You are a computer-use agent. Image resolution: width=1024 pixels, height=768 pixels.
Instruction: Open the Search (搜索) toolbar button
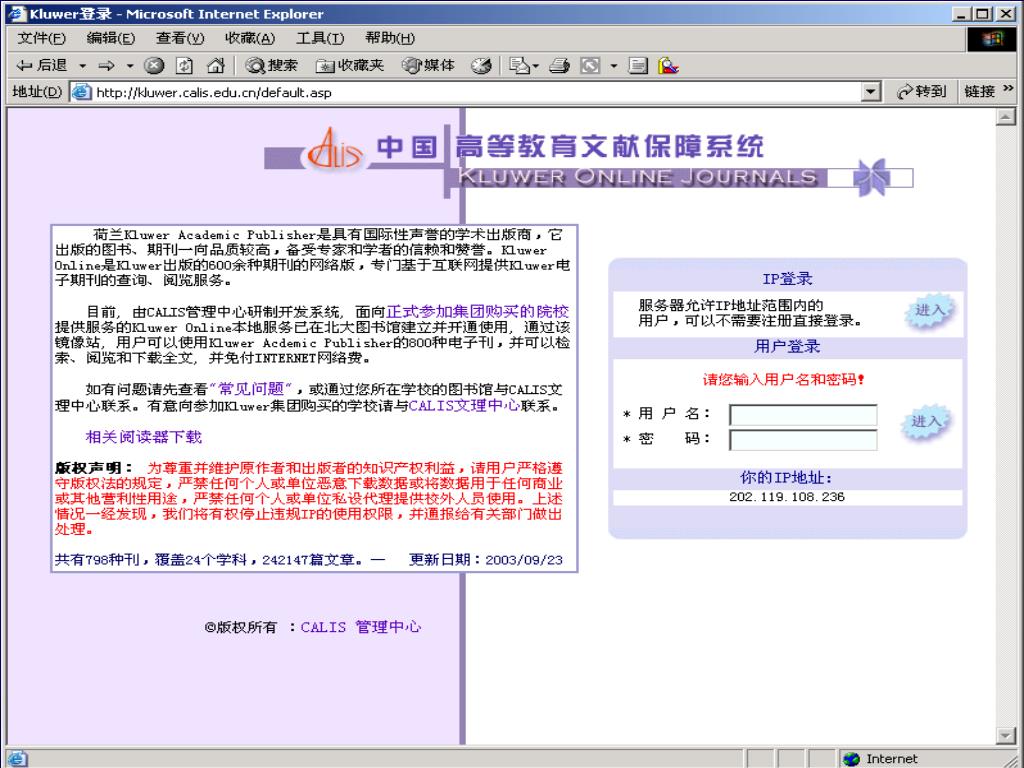tap(272, 65)
